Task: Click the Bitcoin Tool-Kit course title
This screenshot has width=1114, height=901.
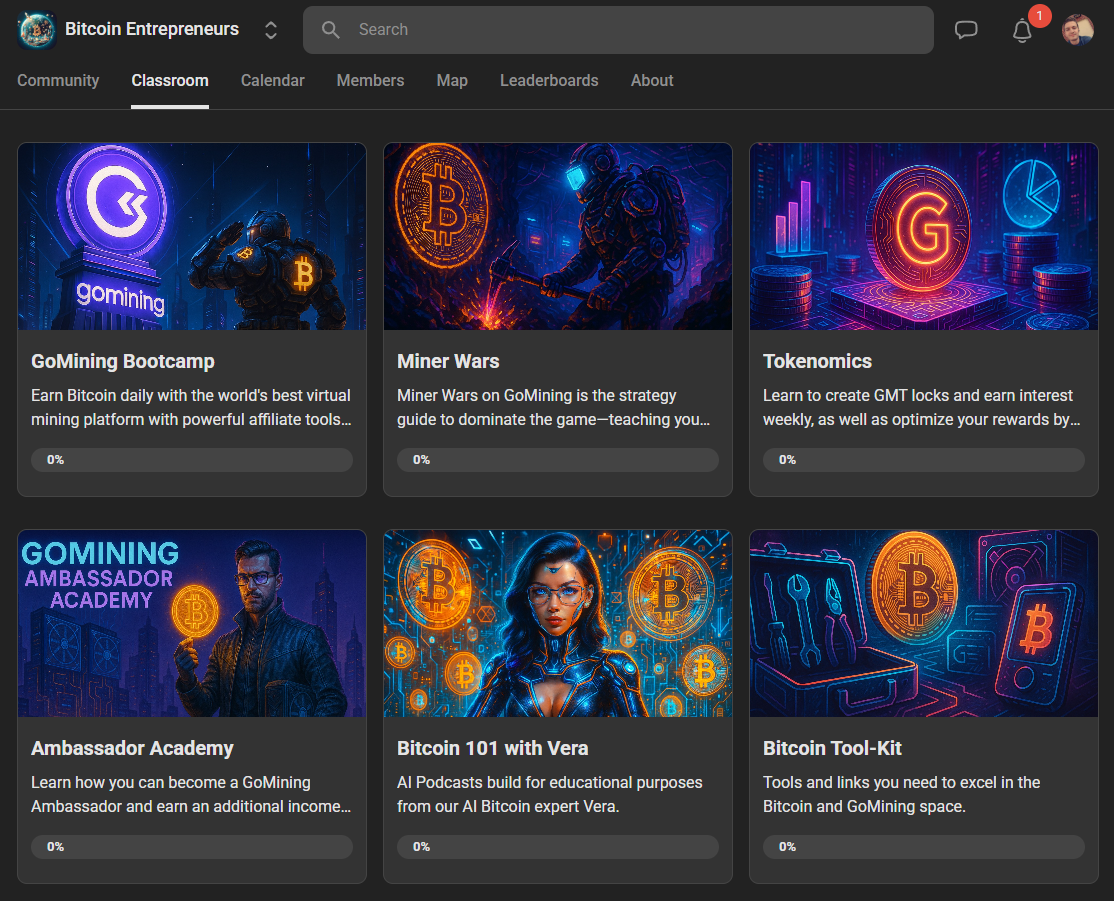Action: point(832,748)
